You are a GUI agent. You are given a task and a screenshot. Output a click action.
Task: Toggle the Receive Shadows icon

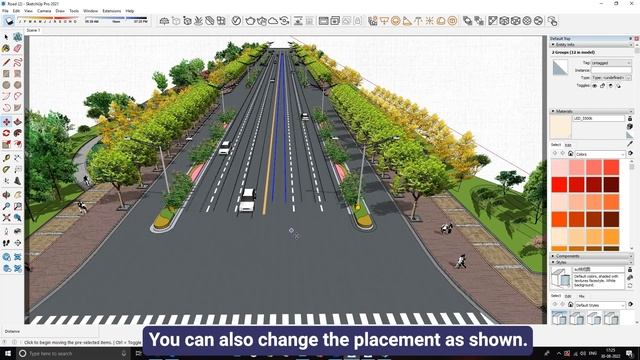point(611,86)
